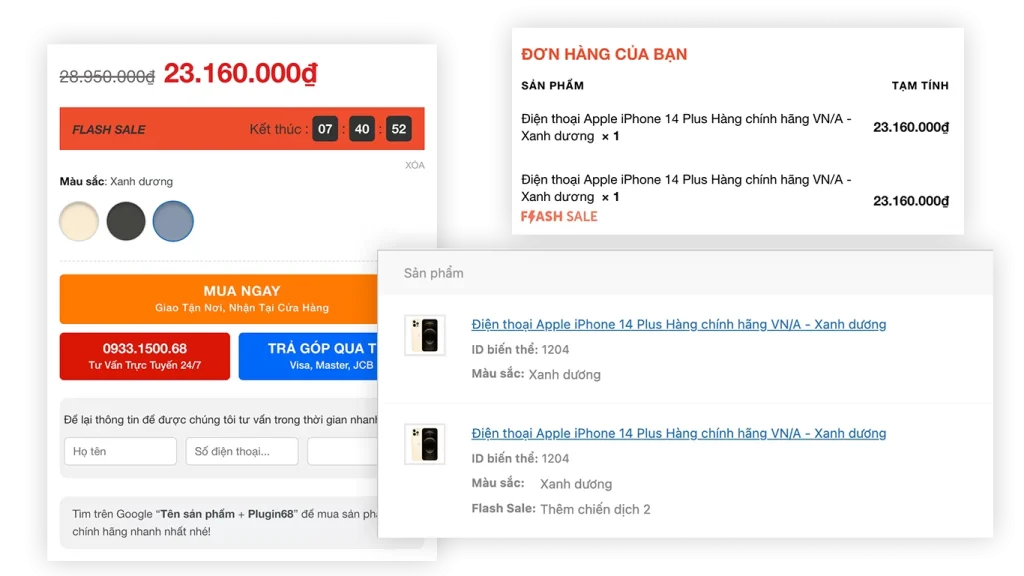Choose the Xanh dương blue color swatch
This screenshot has height=576, width=1024.
[x=173, y=221]
